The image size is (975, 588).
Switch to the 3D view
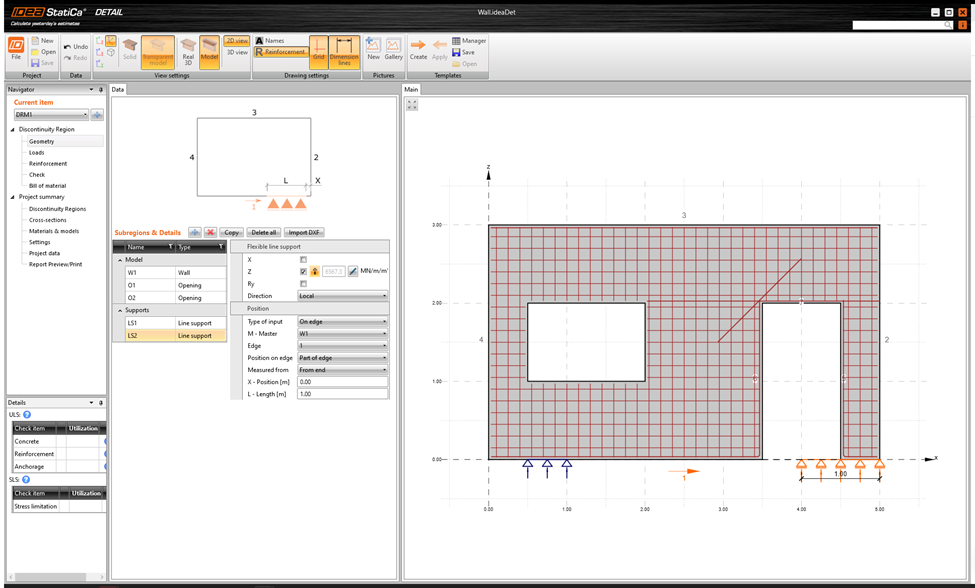click(x=237, y=52)
